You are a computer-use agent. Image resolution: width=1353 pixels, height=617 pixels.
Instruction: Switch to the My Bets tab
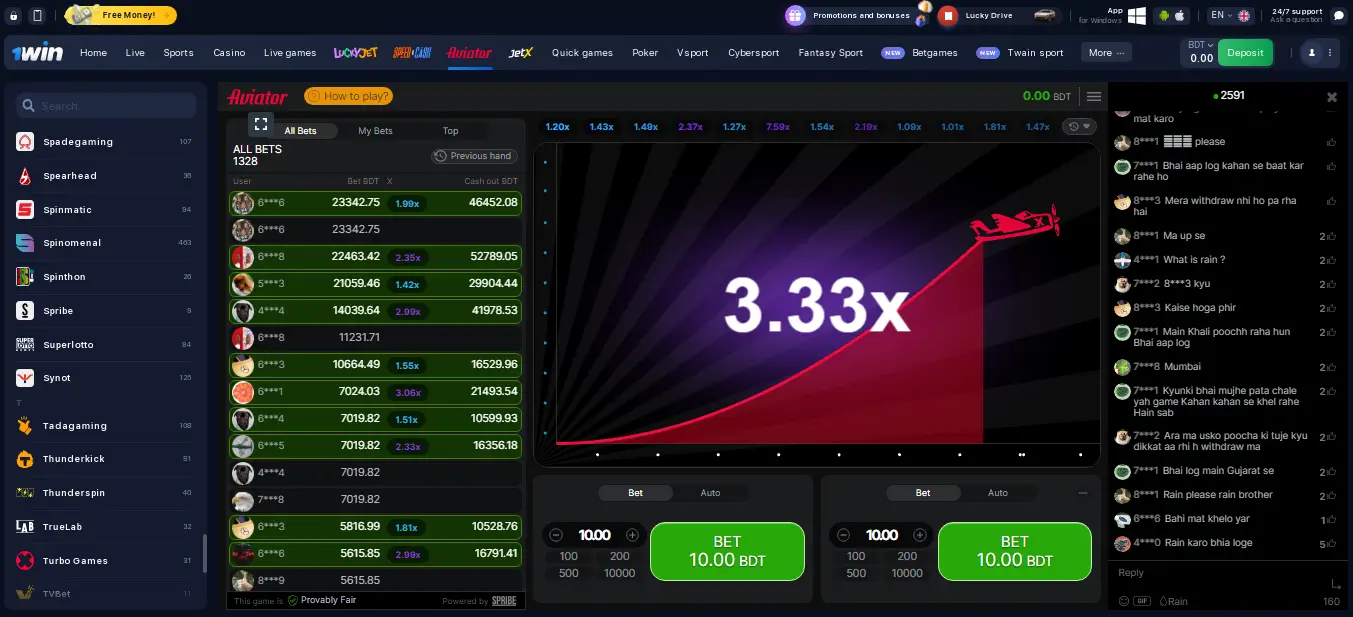pyautogui.click(x=375, y=131)
